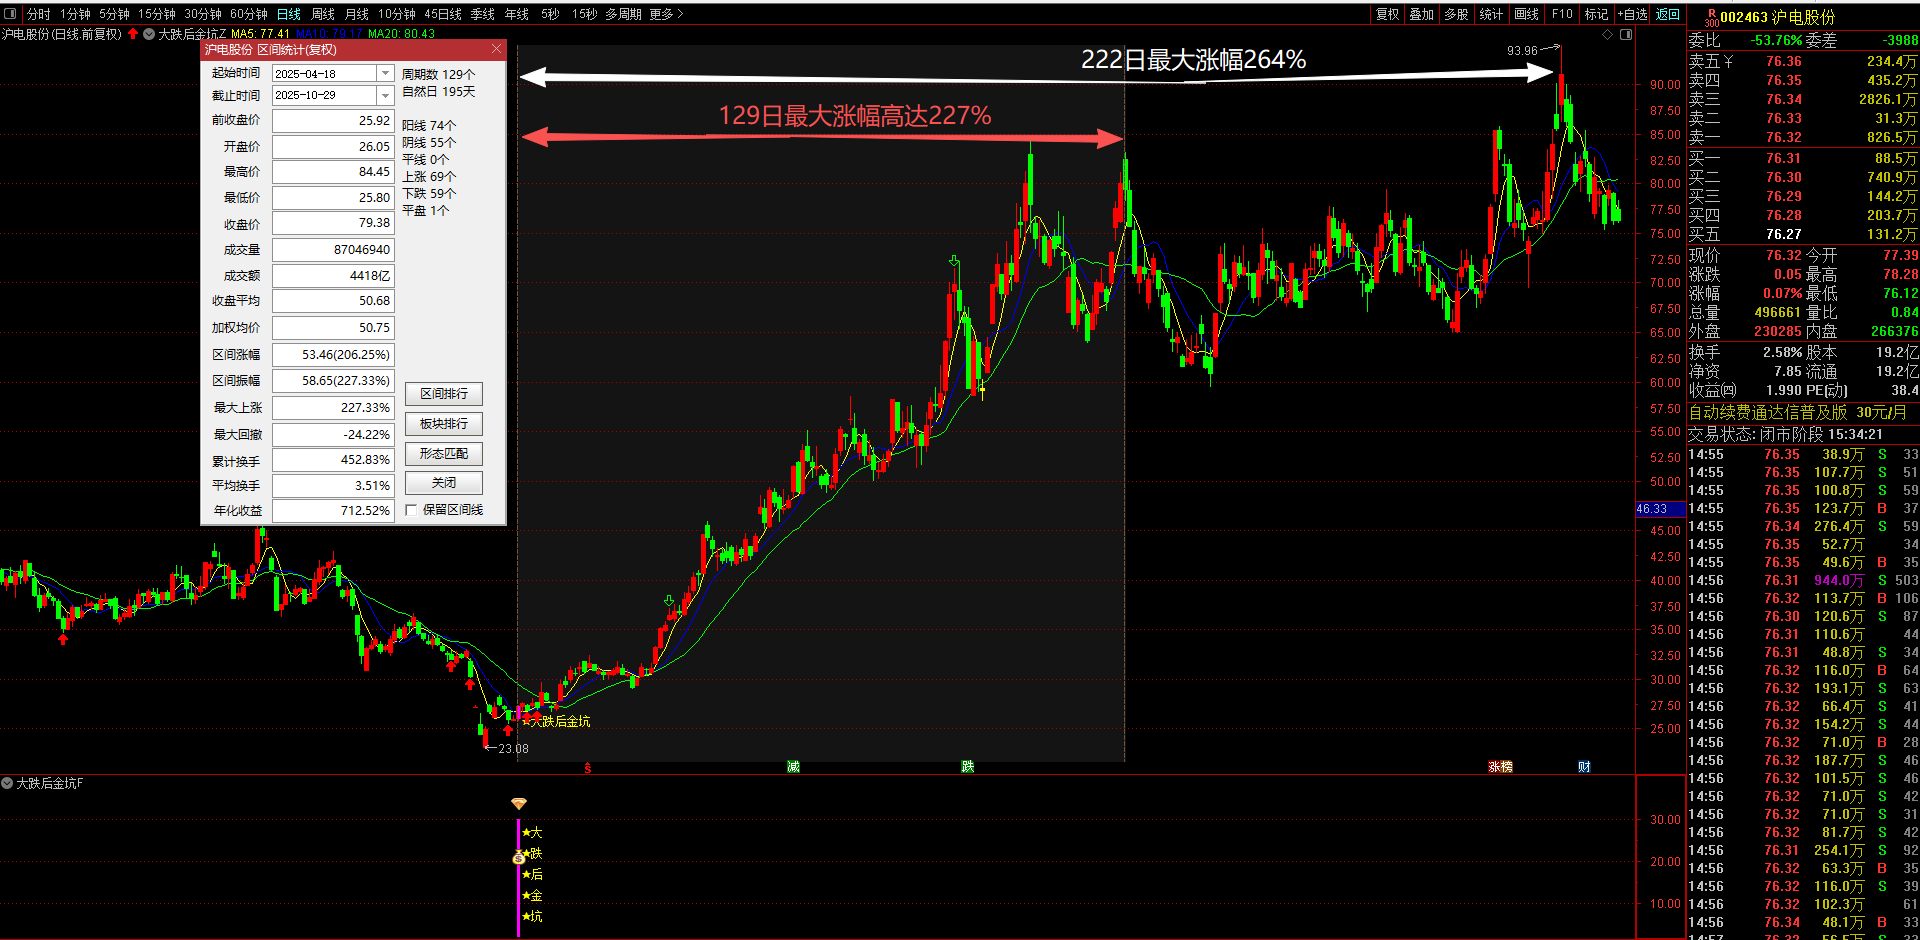The width and height of the screenshot is (1920, 940).
Task: Switch to the 分时 chart tab
Action: pyautogui.click(x=39, y=14)
